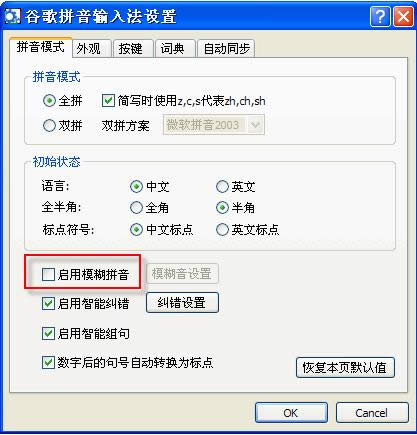The image size is (417, 435).
Task: Select the 双拼 radio button
Action: tap(49, 126)
